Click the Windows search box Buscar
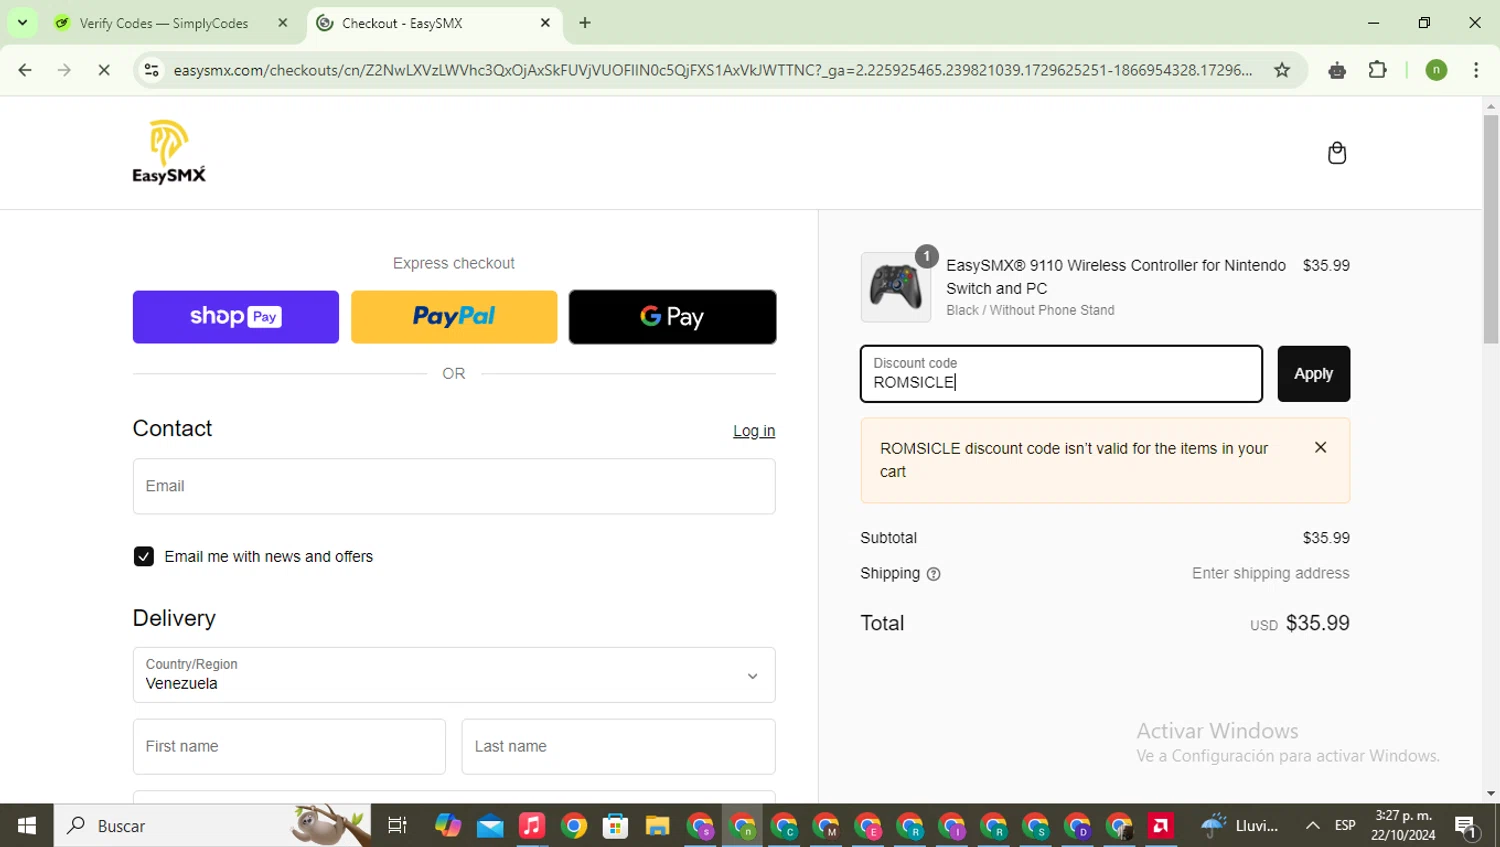Screen dimensions: 1500x847 [212, 826]
